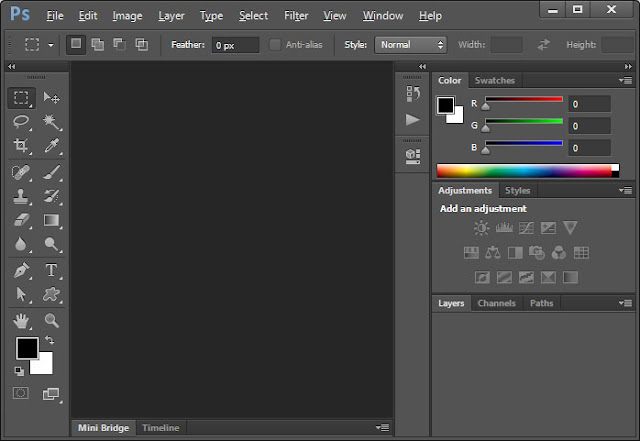
Task: Select the Zoom tool
Action: tap(51, 321)
